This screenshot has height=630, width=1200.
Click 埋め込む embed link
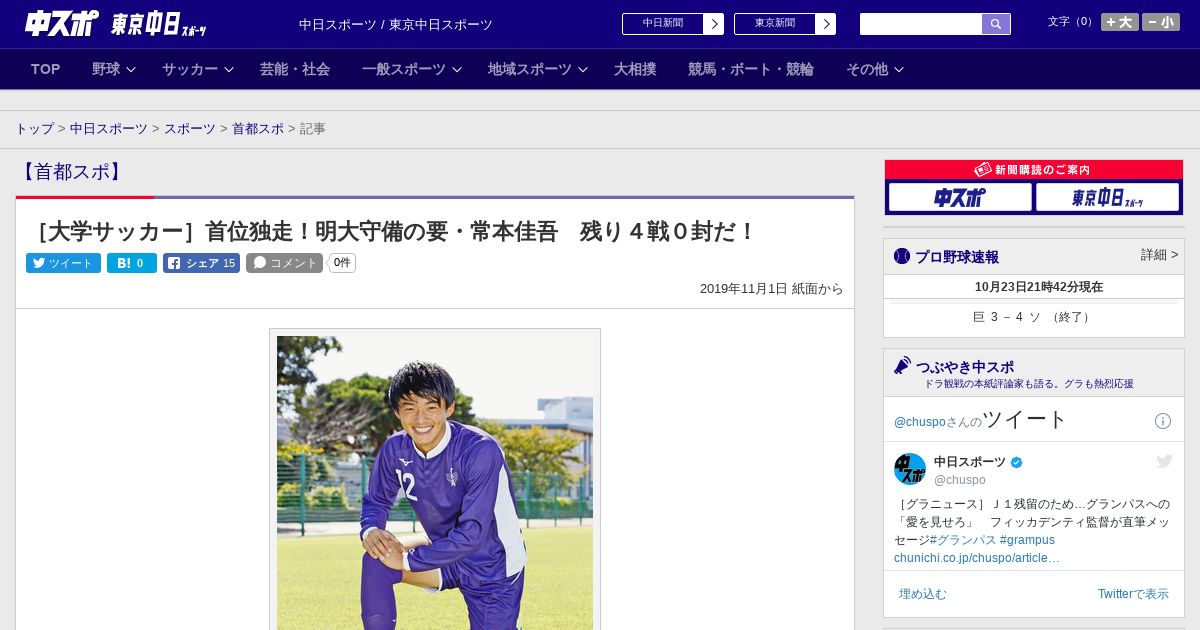922,594
